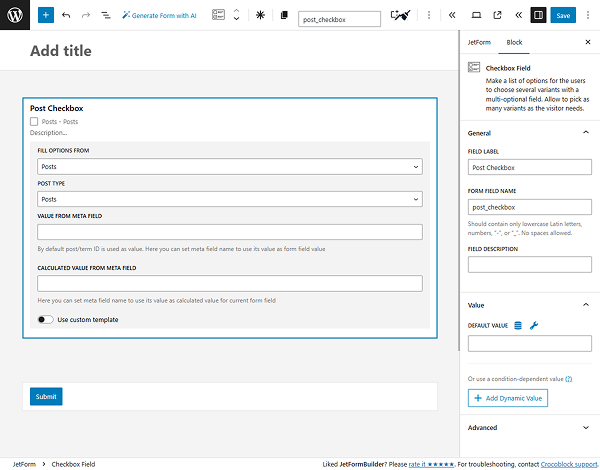Click Add Dynamic Value button
Screen dimensions: 600x470
[507, 398]
